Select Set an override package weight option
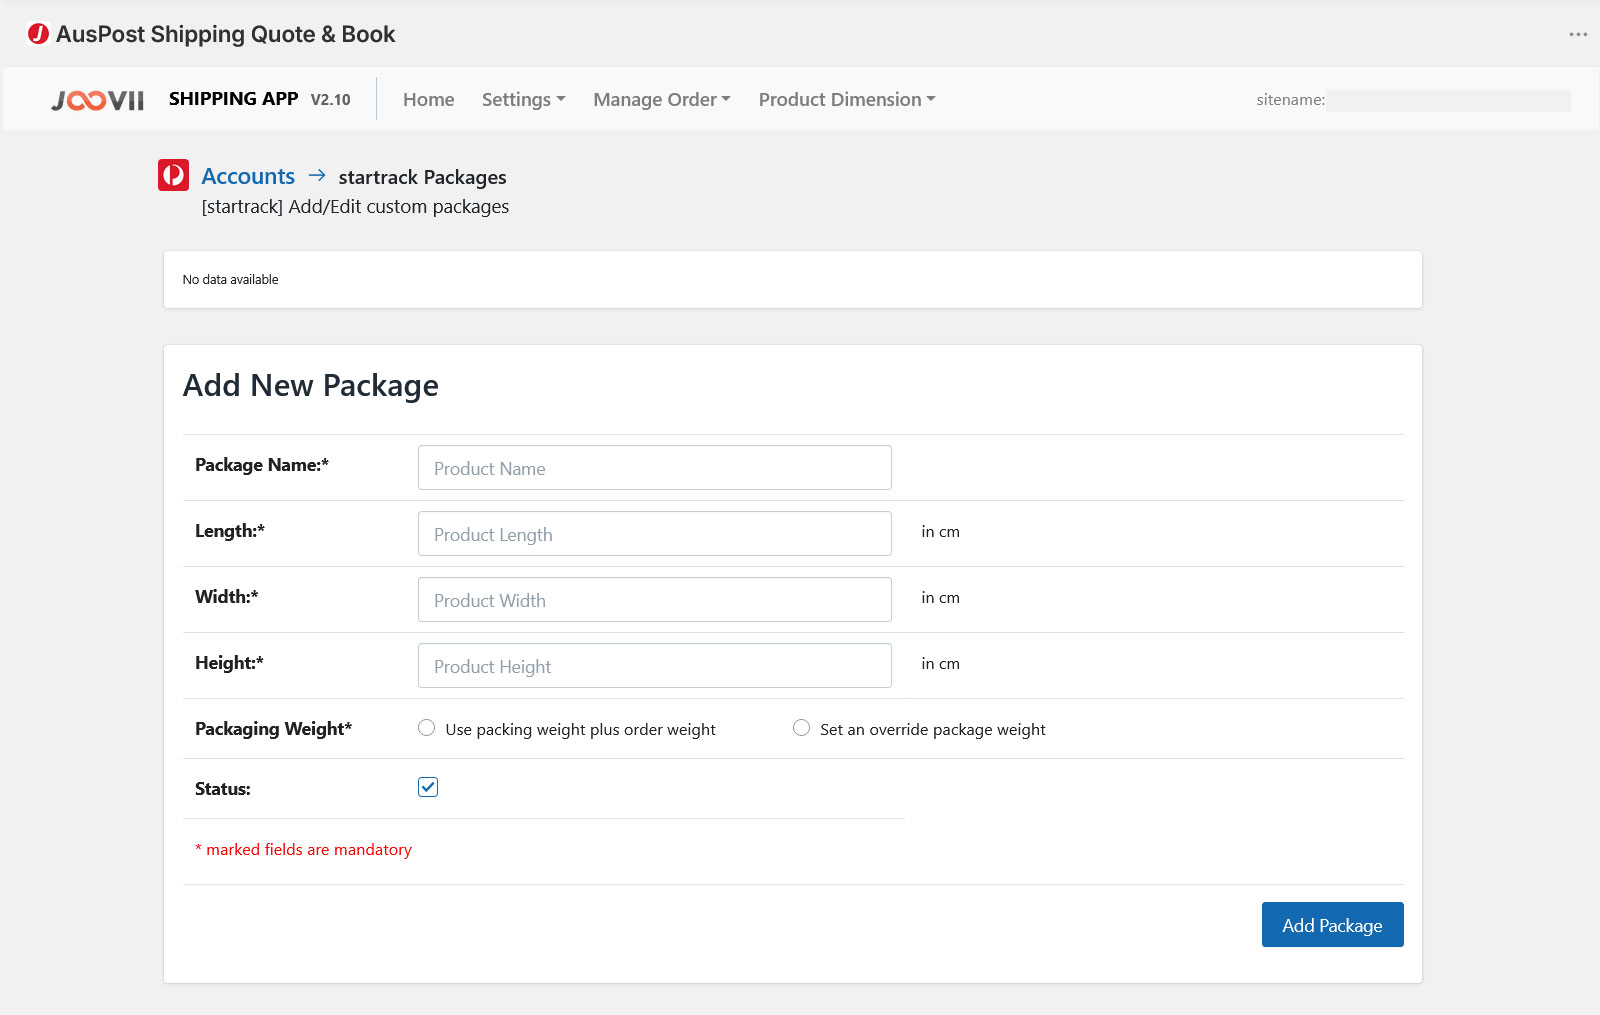 pyautogui.click(x=801, y=728)
